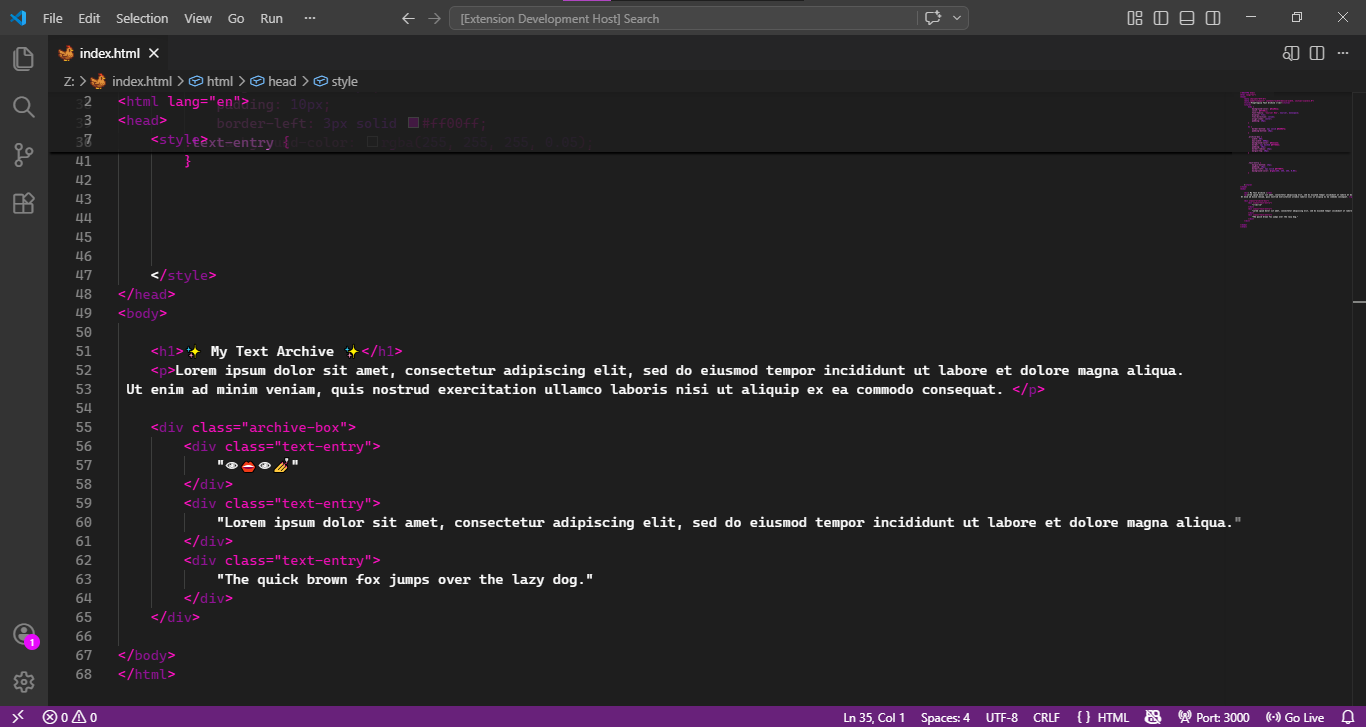Image resolution: width=1366 pixels, height=727 pixels.
Task: Open the View menu
Action: (198, 18)
